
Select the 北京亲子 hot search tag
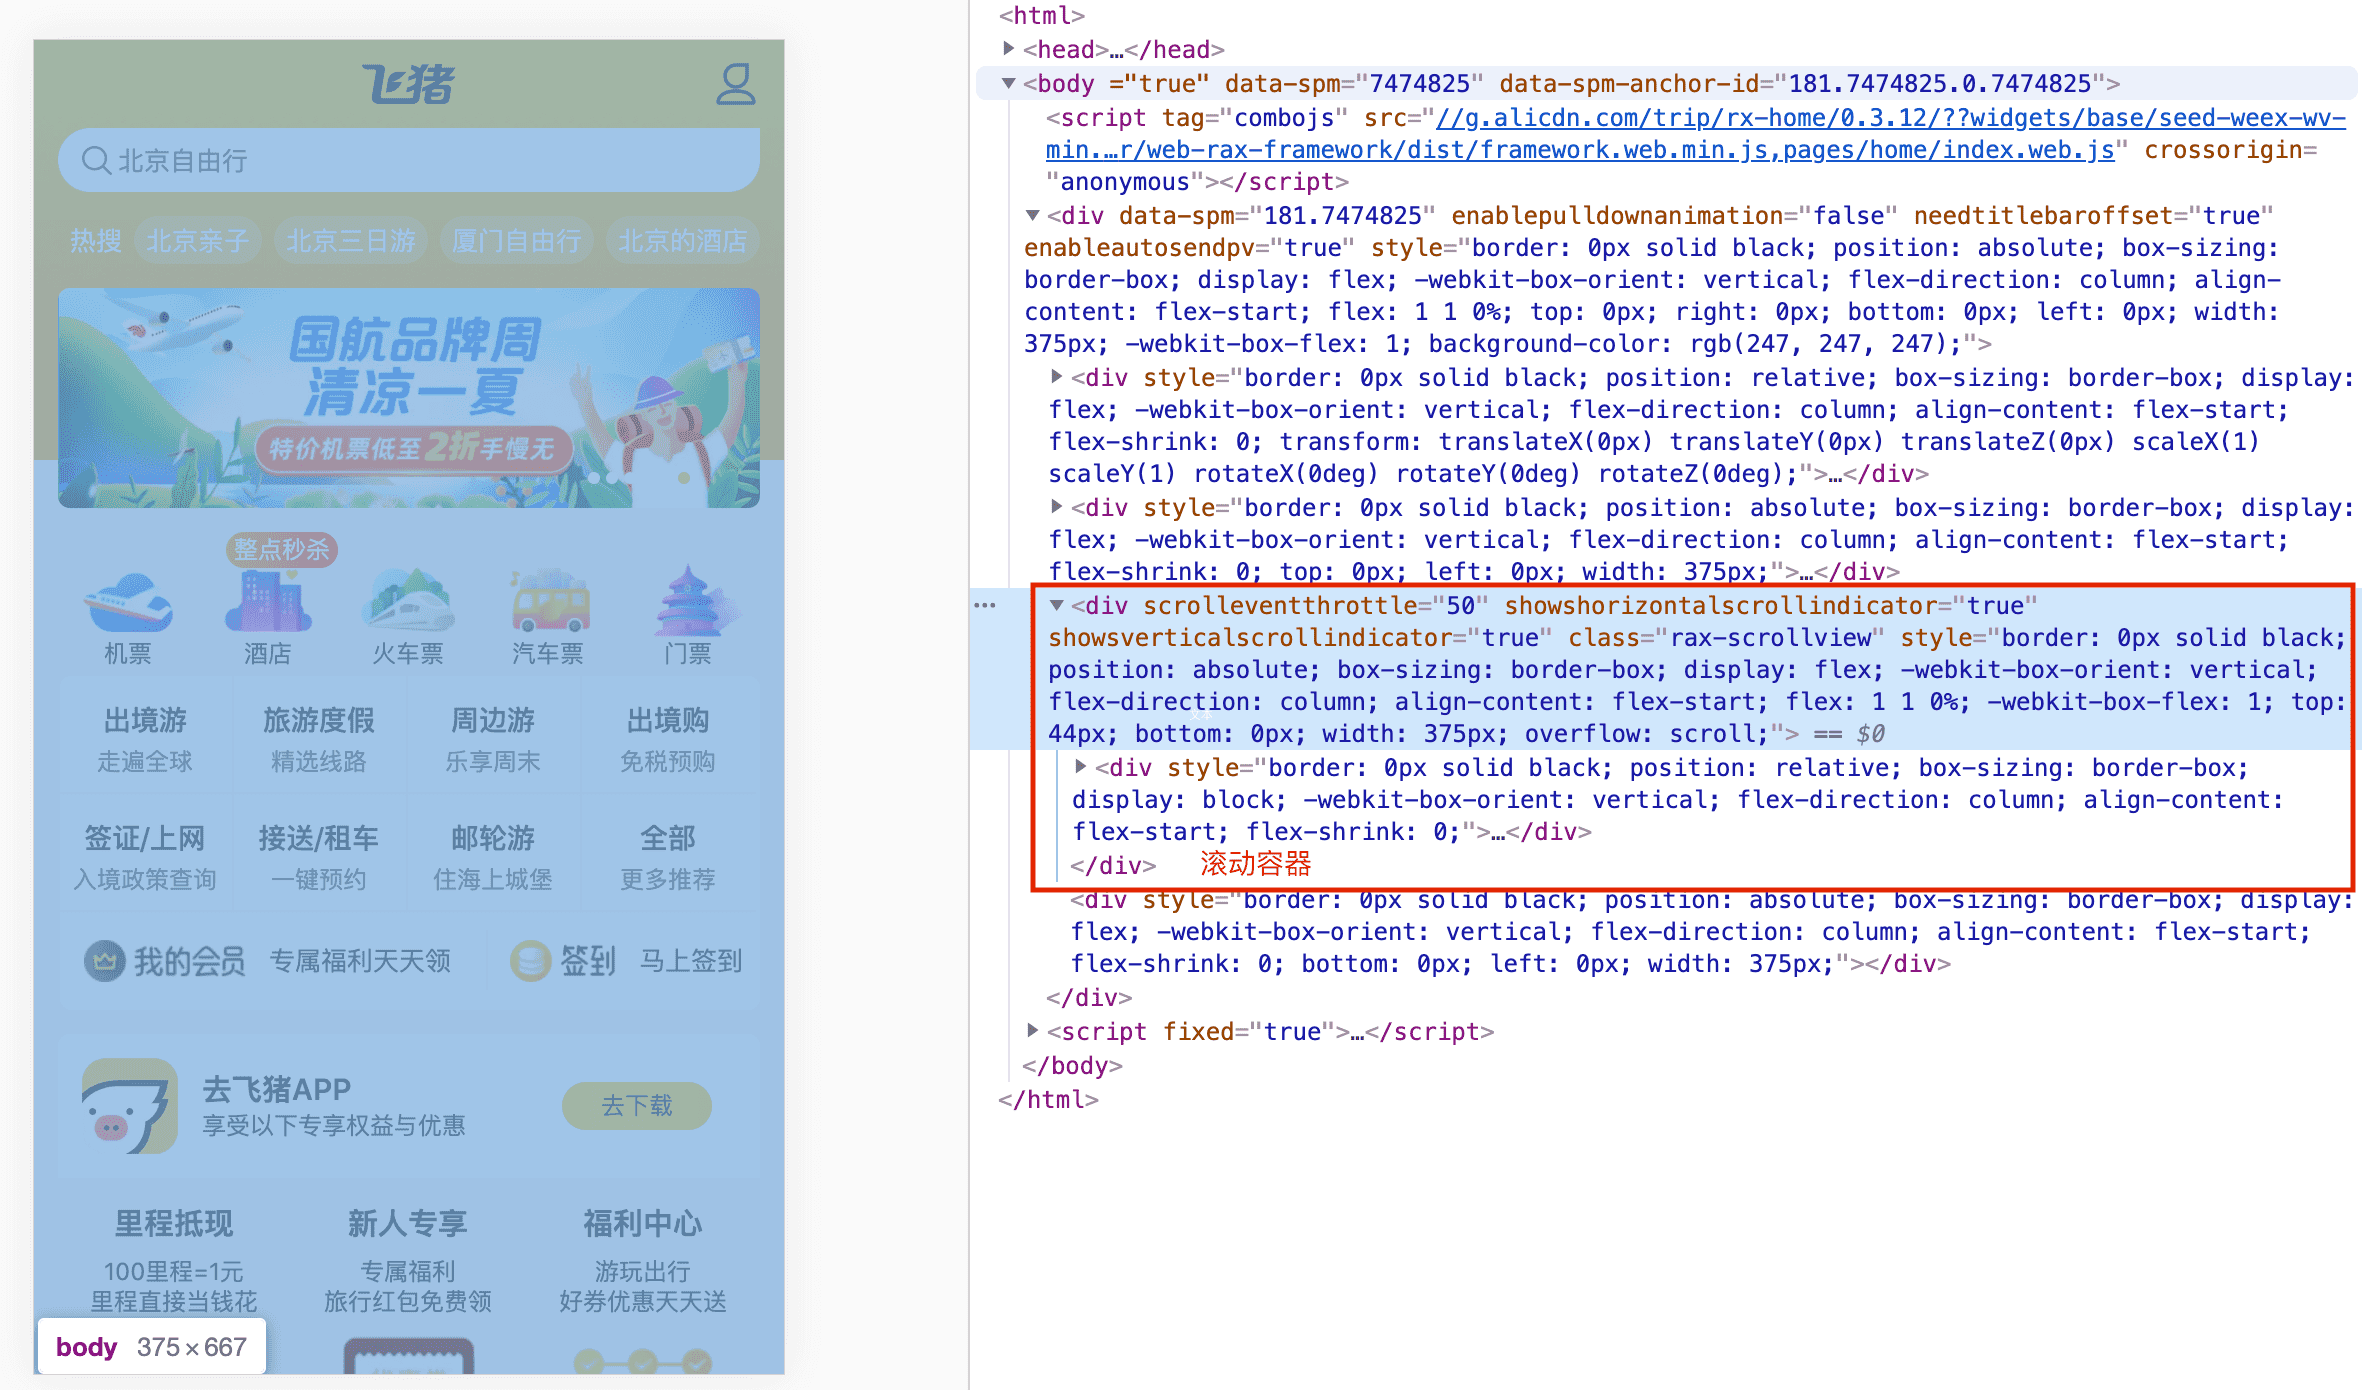pyautogui.click(x=197, y=241)
